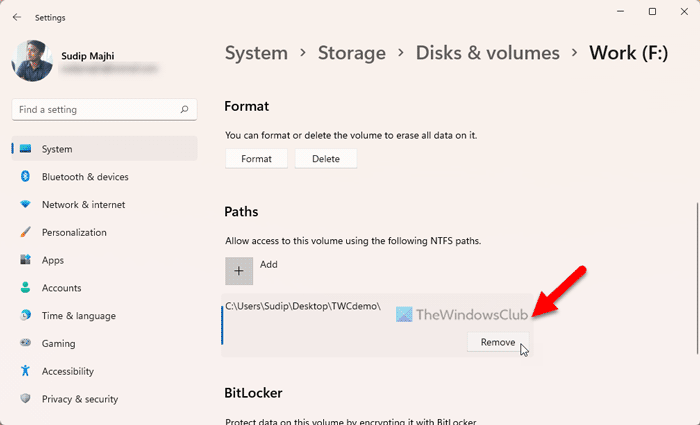
Task: Click the plus Add path button
Action: [239, 271]
